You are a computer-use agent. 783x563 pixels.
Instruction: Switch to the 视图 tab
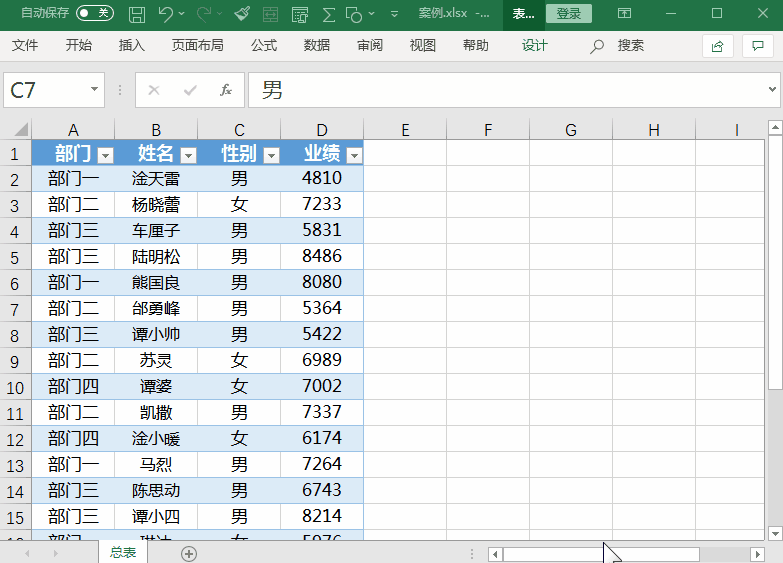(x=423, y=45)
